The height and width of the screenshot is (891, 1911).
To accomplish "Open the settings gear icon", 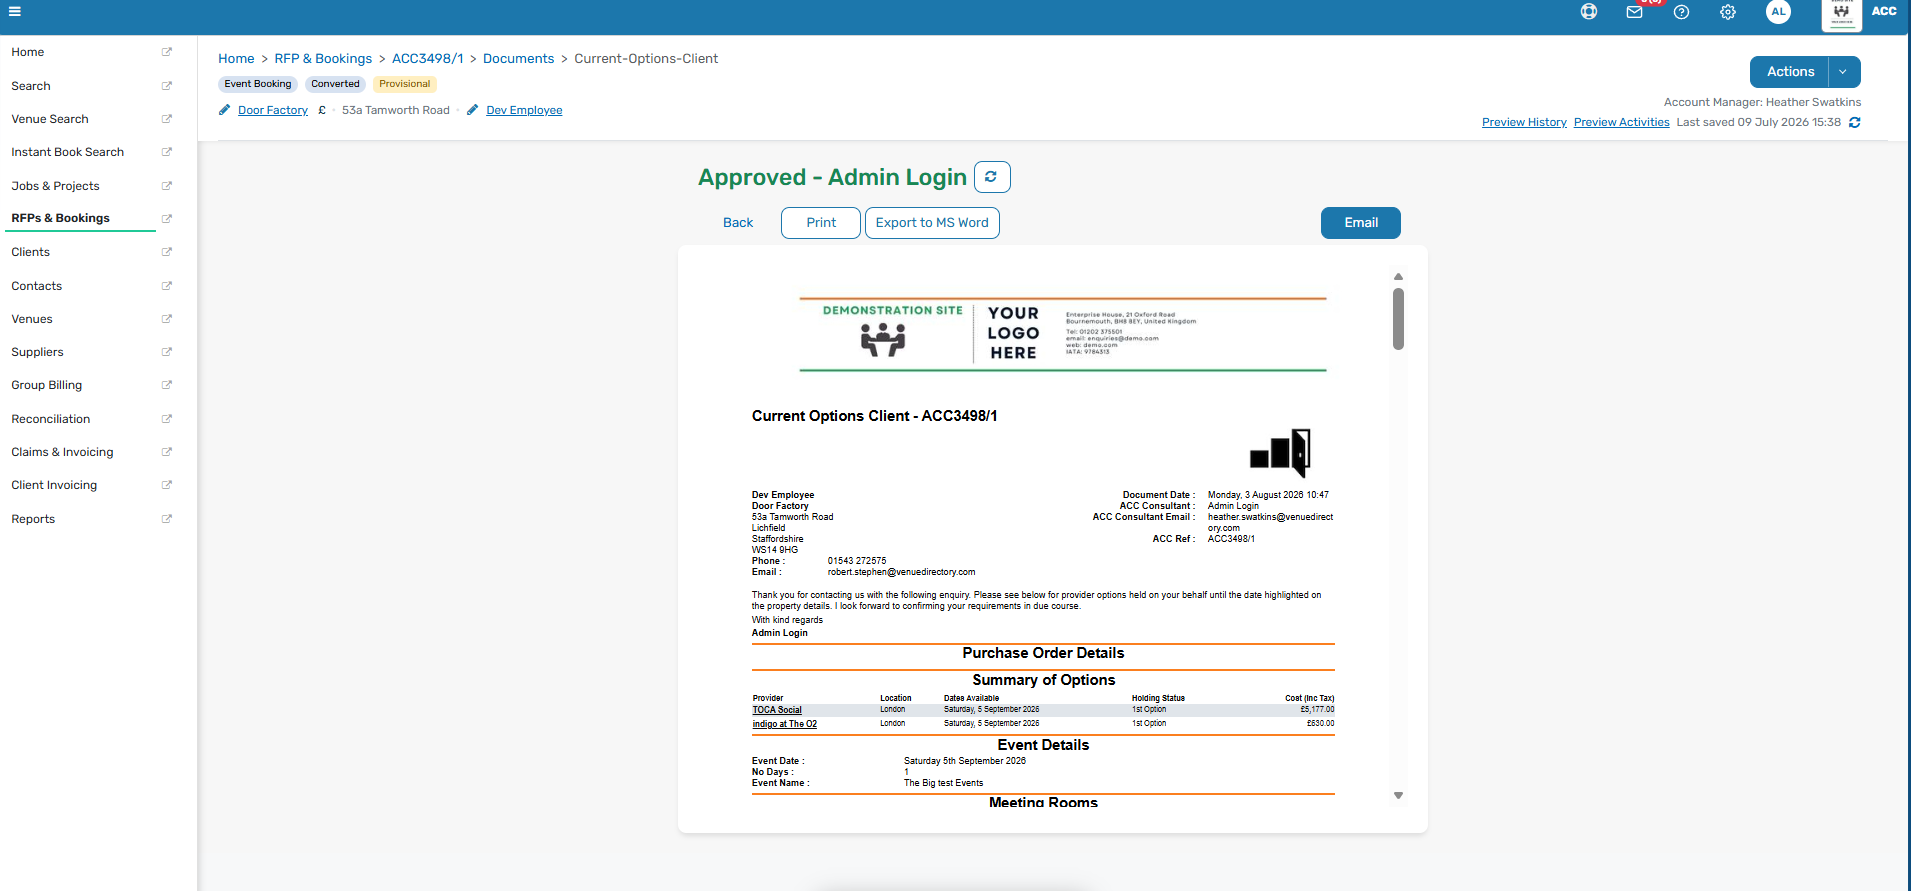I will [1728, 12].
